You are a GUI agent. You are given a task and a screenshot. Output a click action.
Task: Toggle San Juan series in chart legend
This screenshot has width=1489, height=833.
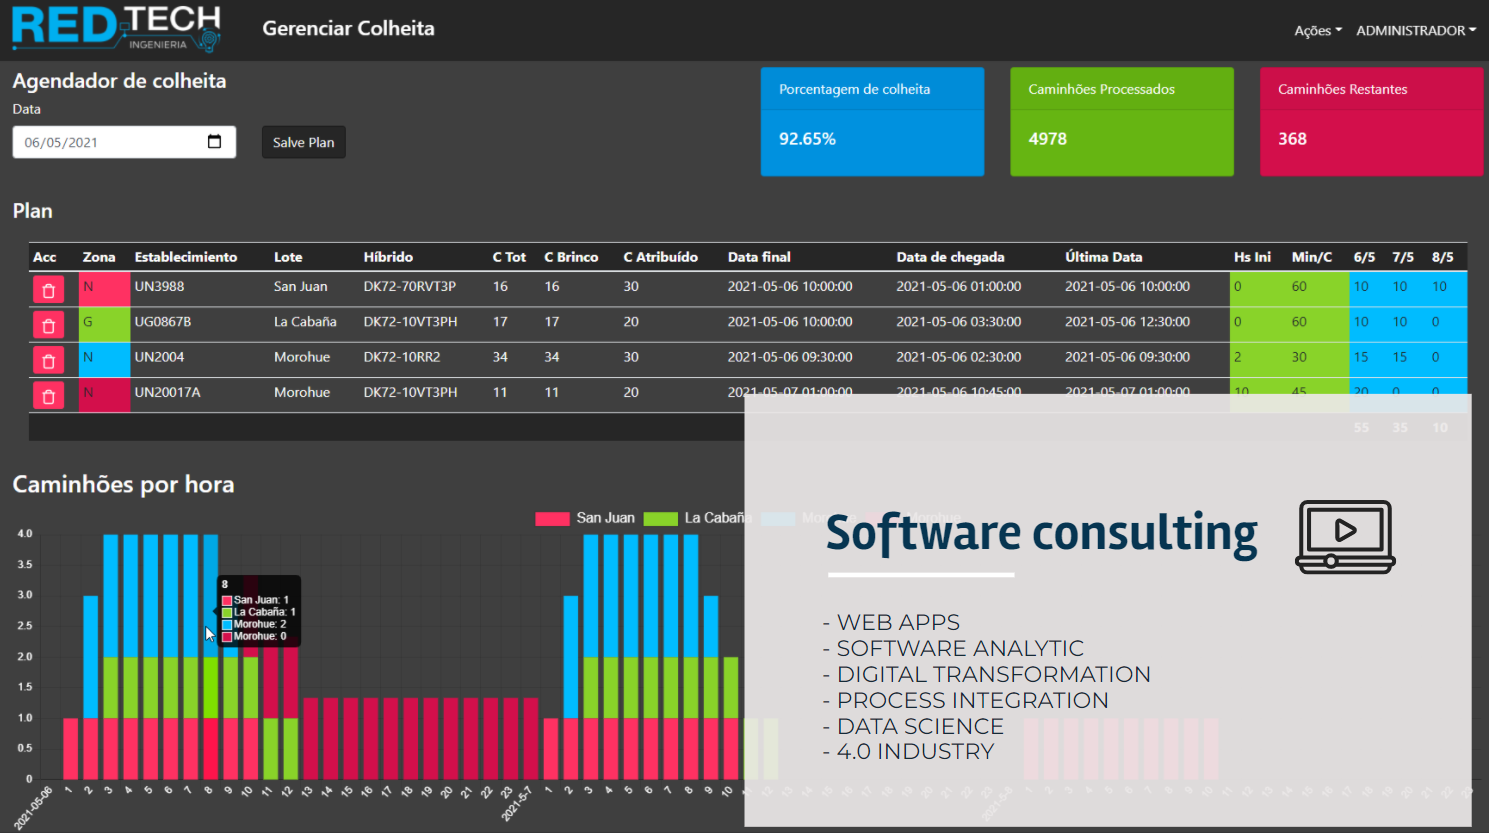(x=585, y=518)
